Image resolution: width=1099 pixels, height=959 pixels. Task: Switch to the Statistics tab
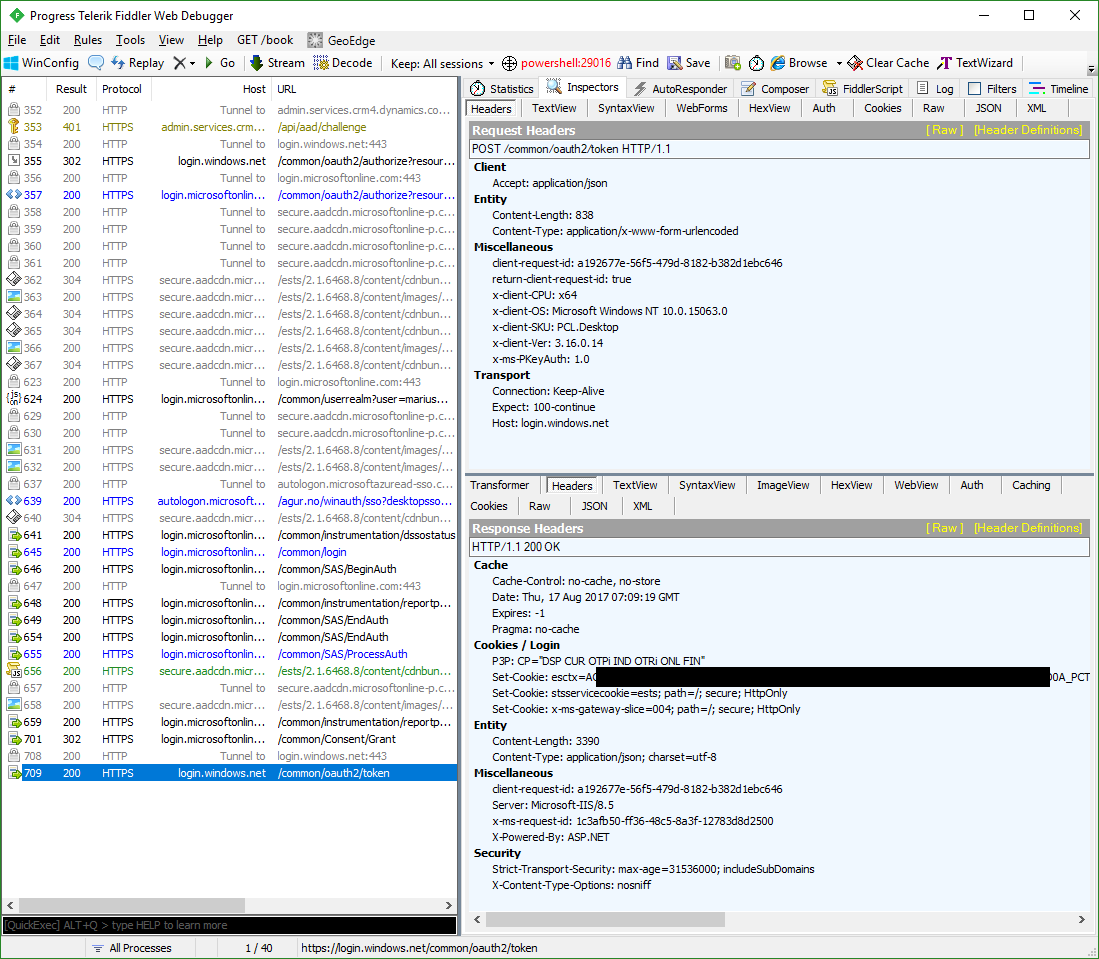click(x=502, y=88)
